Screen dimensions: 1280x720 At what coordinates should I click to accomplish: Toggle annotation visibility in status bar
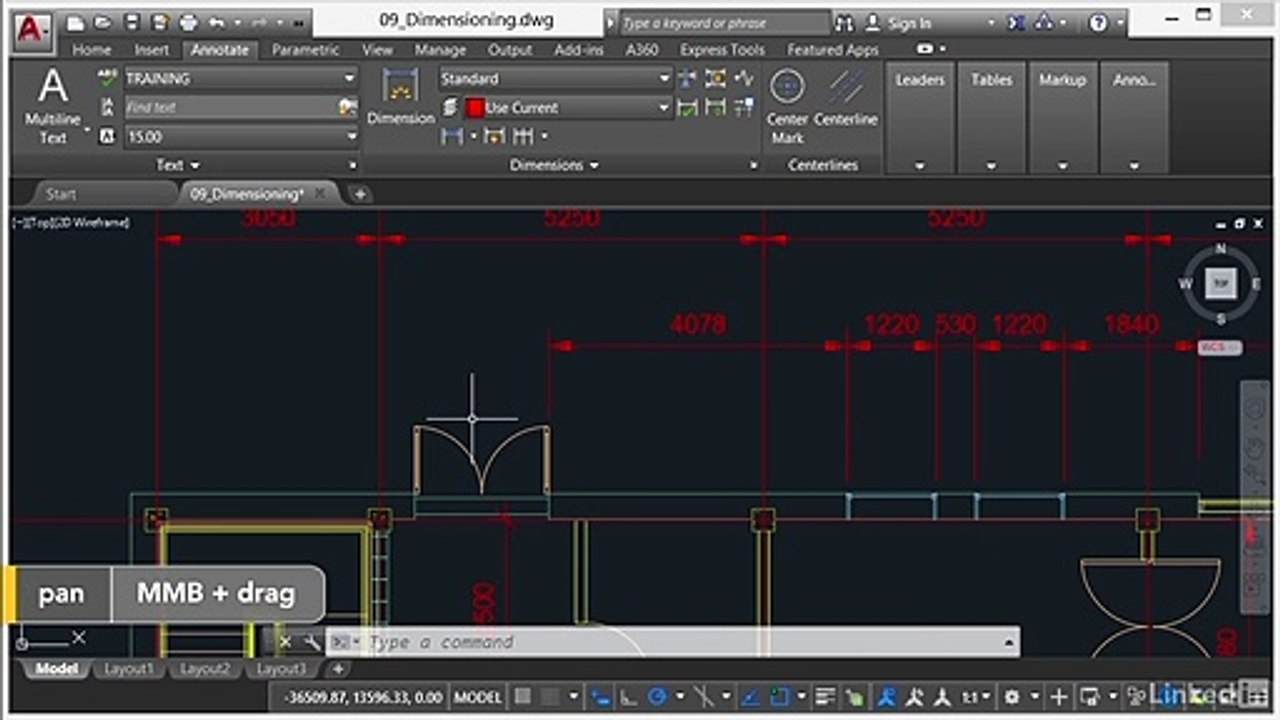click(x=886, y=697)
